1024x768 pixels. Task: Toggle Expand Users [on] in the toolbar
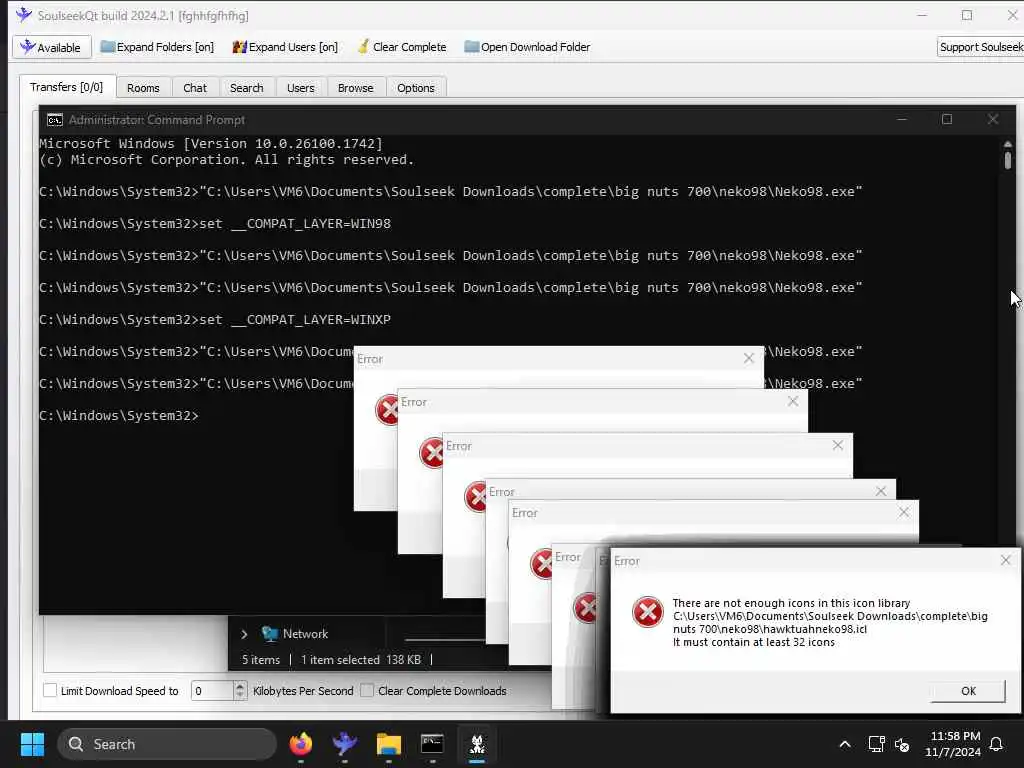(285, 47)
